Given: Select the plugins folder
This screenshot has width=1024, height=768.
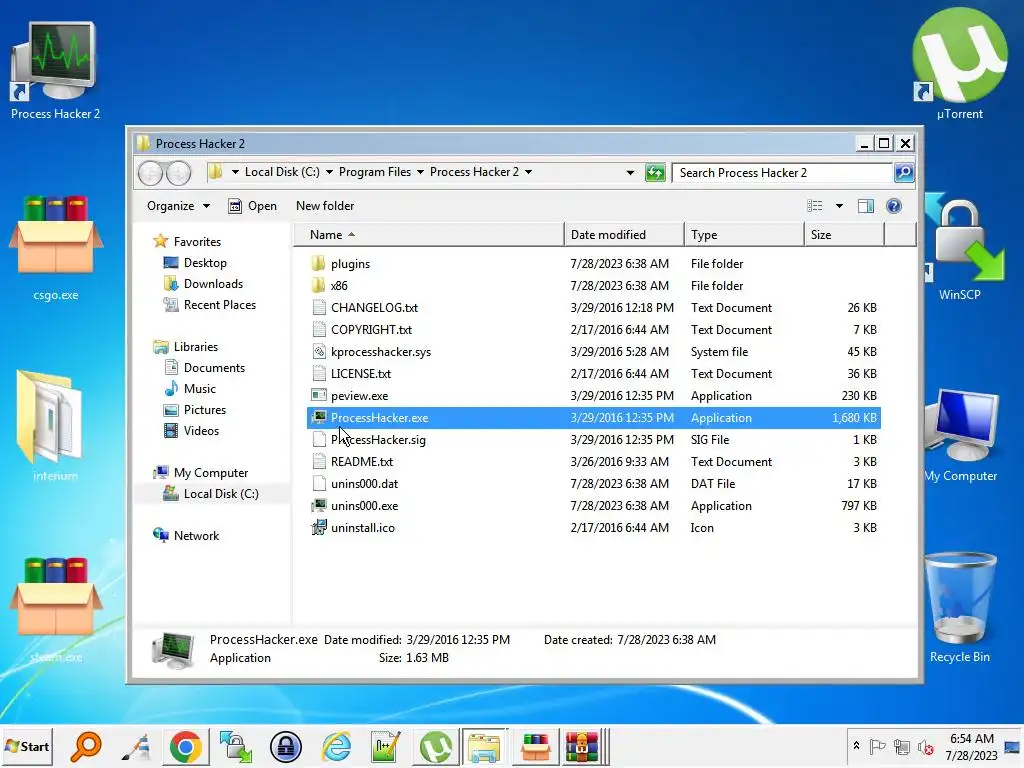Looking at the screenshot, I should click(594, 264).
